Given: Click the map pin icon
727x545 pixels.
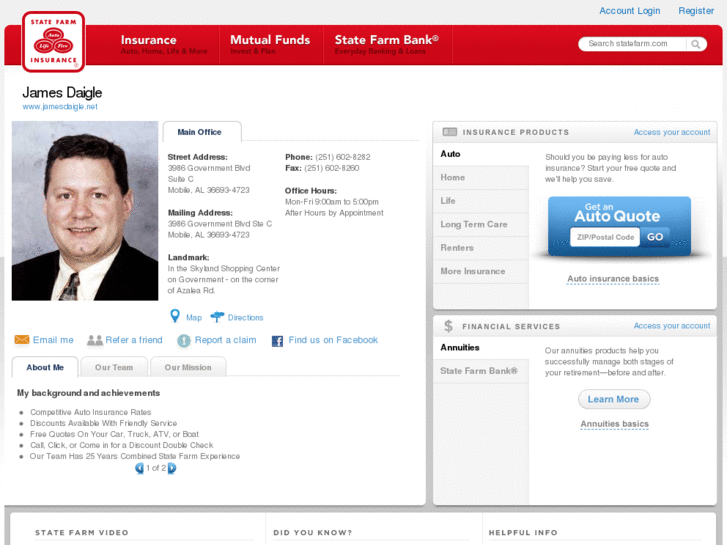Looking at the screenshot, I should pos(175,316).
